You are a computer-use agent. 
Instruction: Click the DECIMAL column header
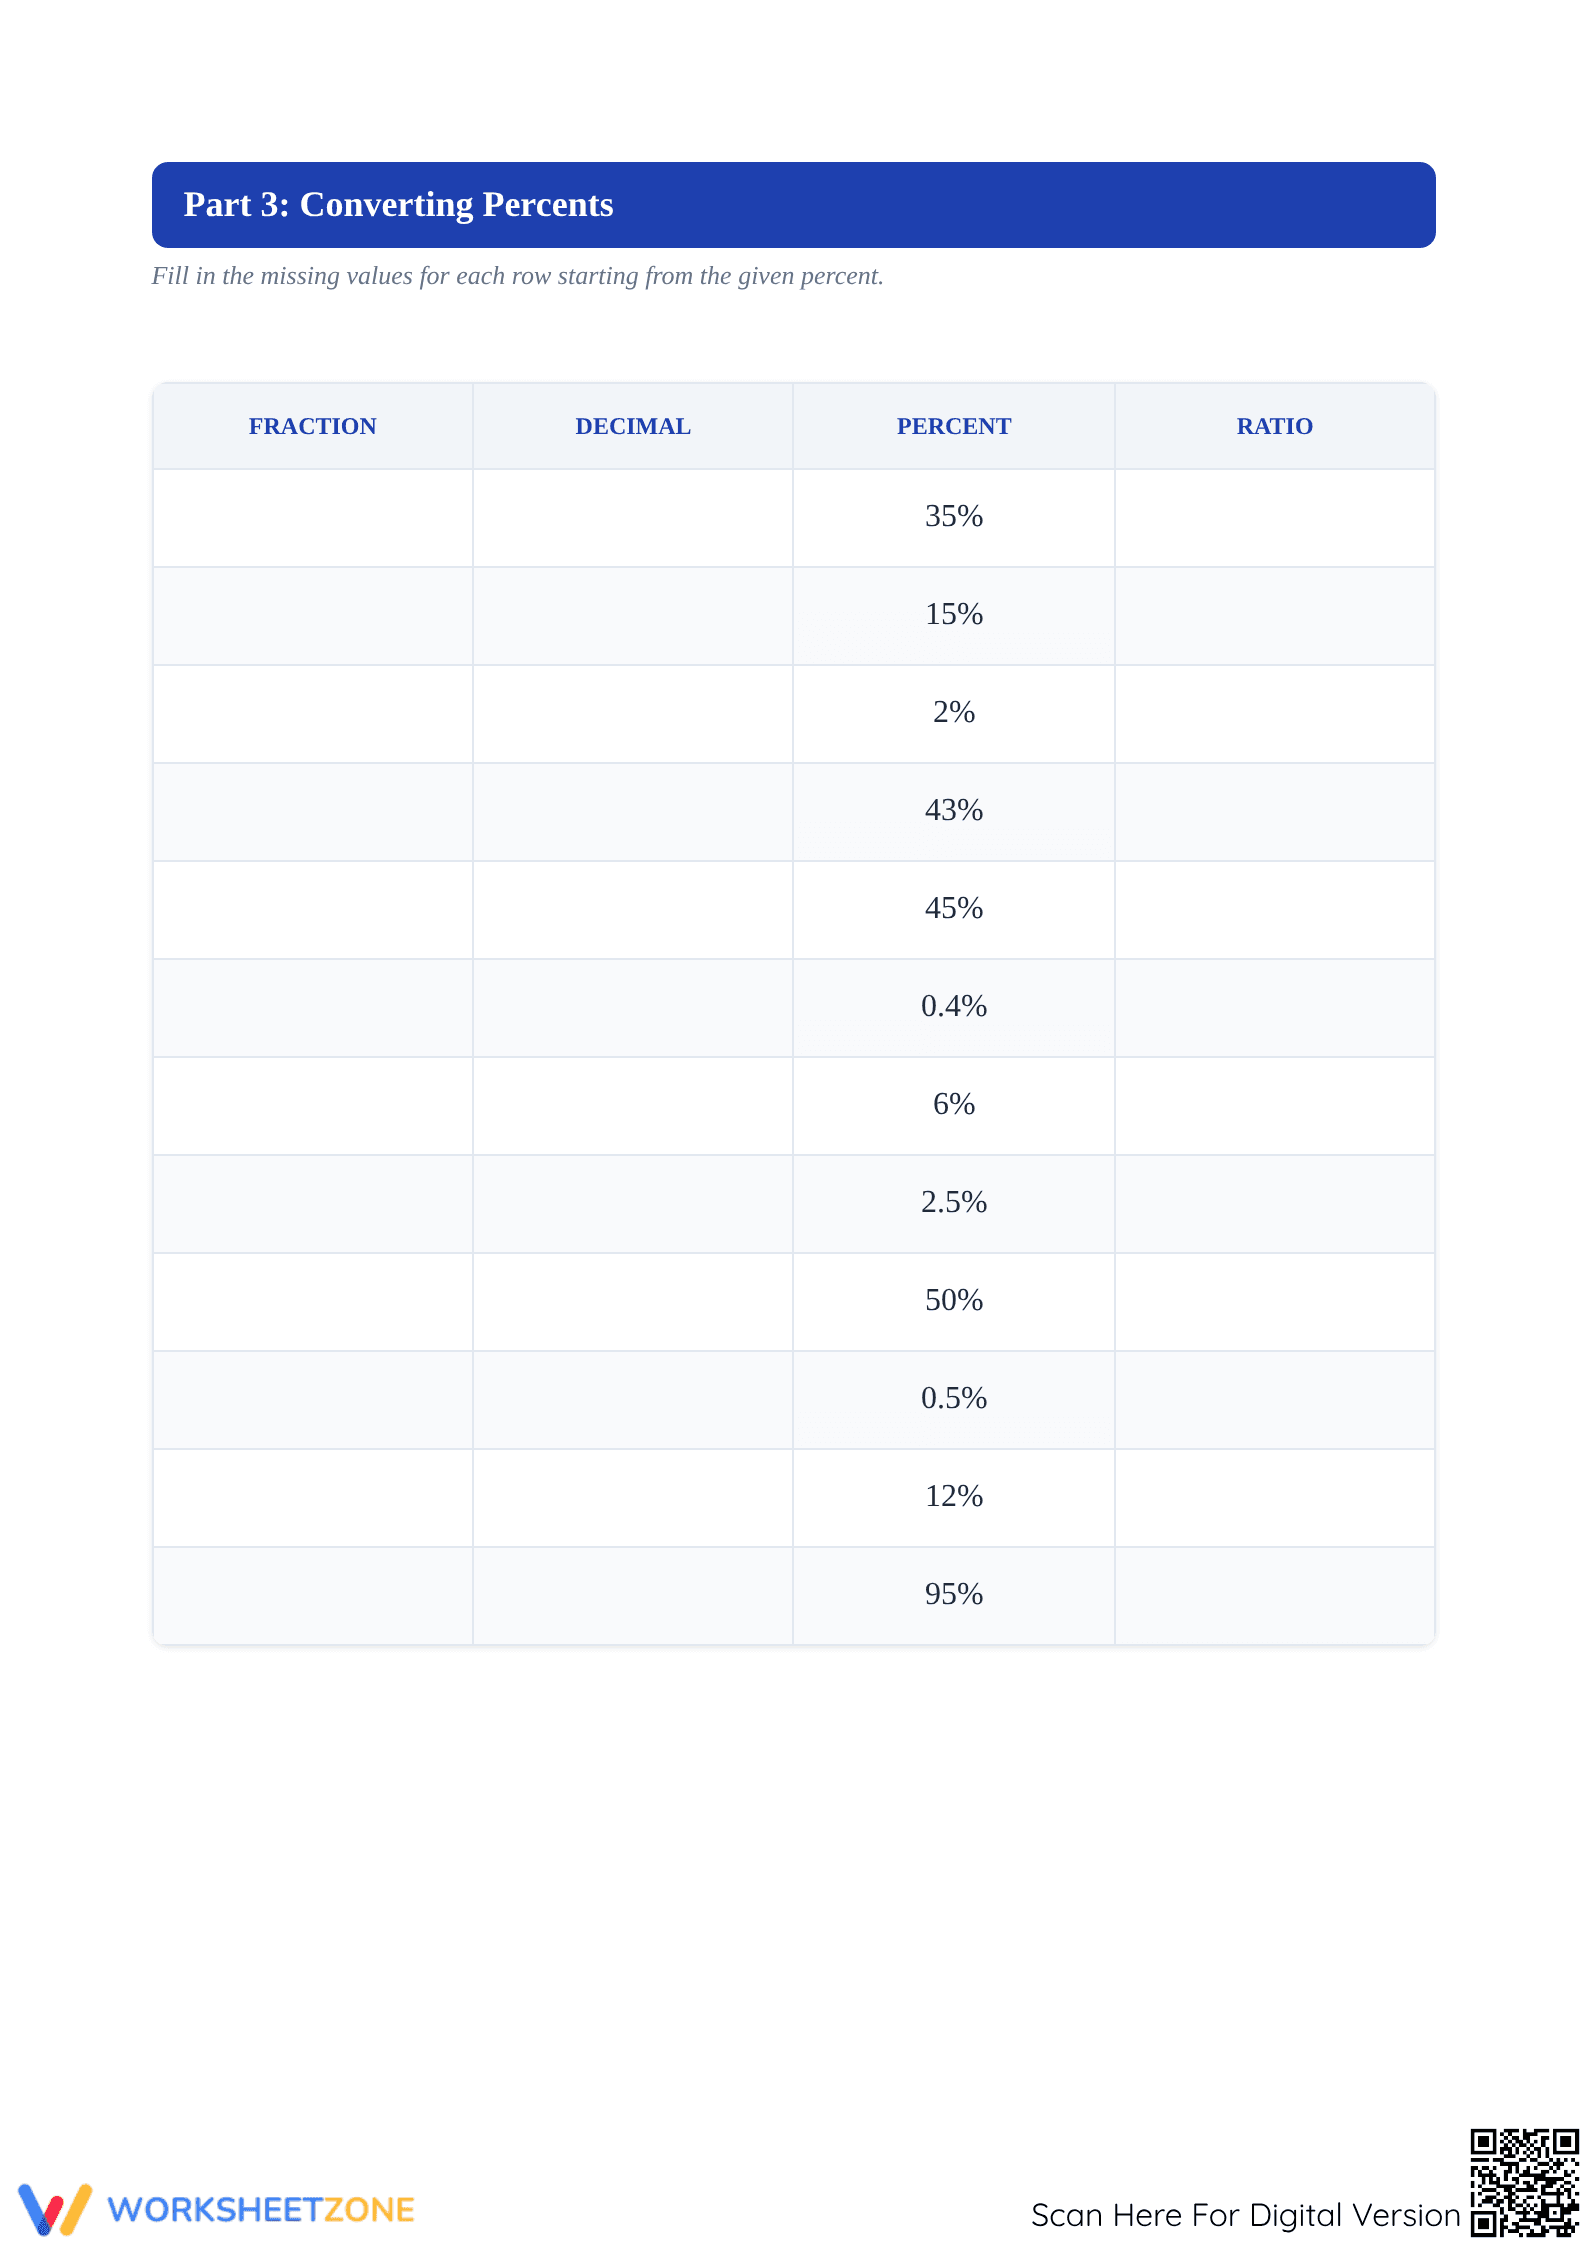tap(633, 426)
